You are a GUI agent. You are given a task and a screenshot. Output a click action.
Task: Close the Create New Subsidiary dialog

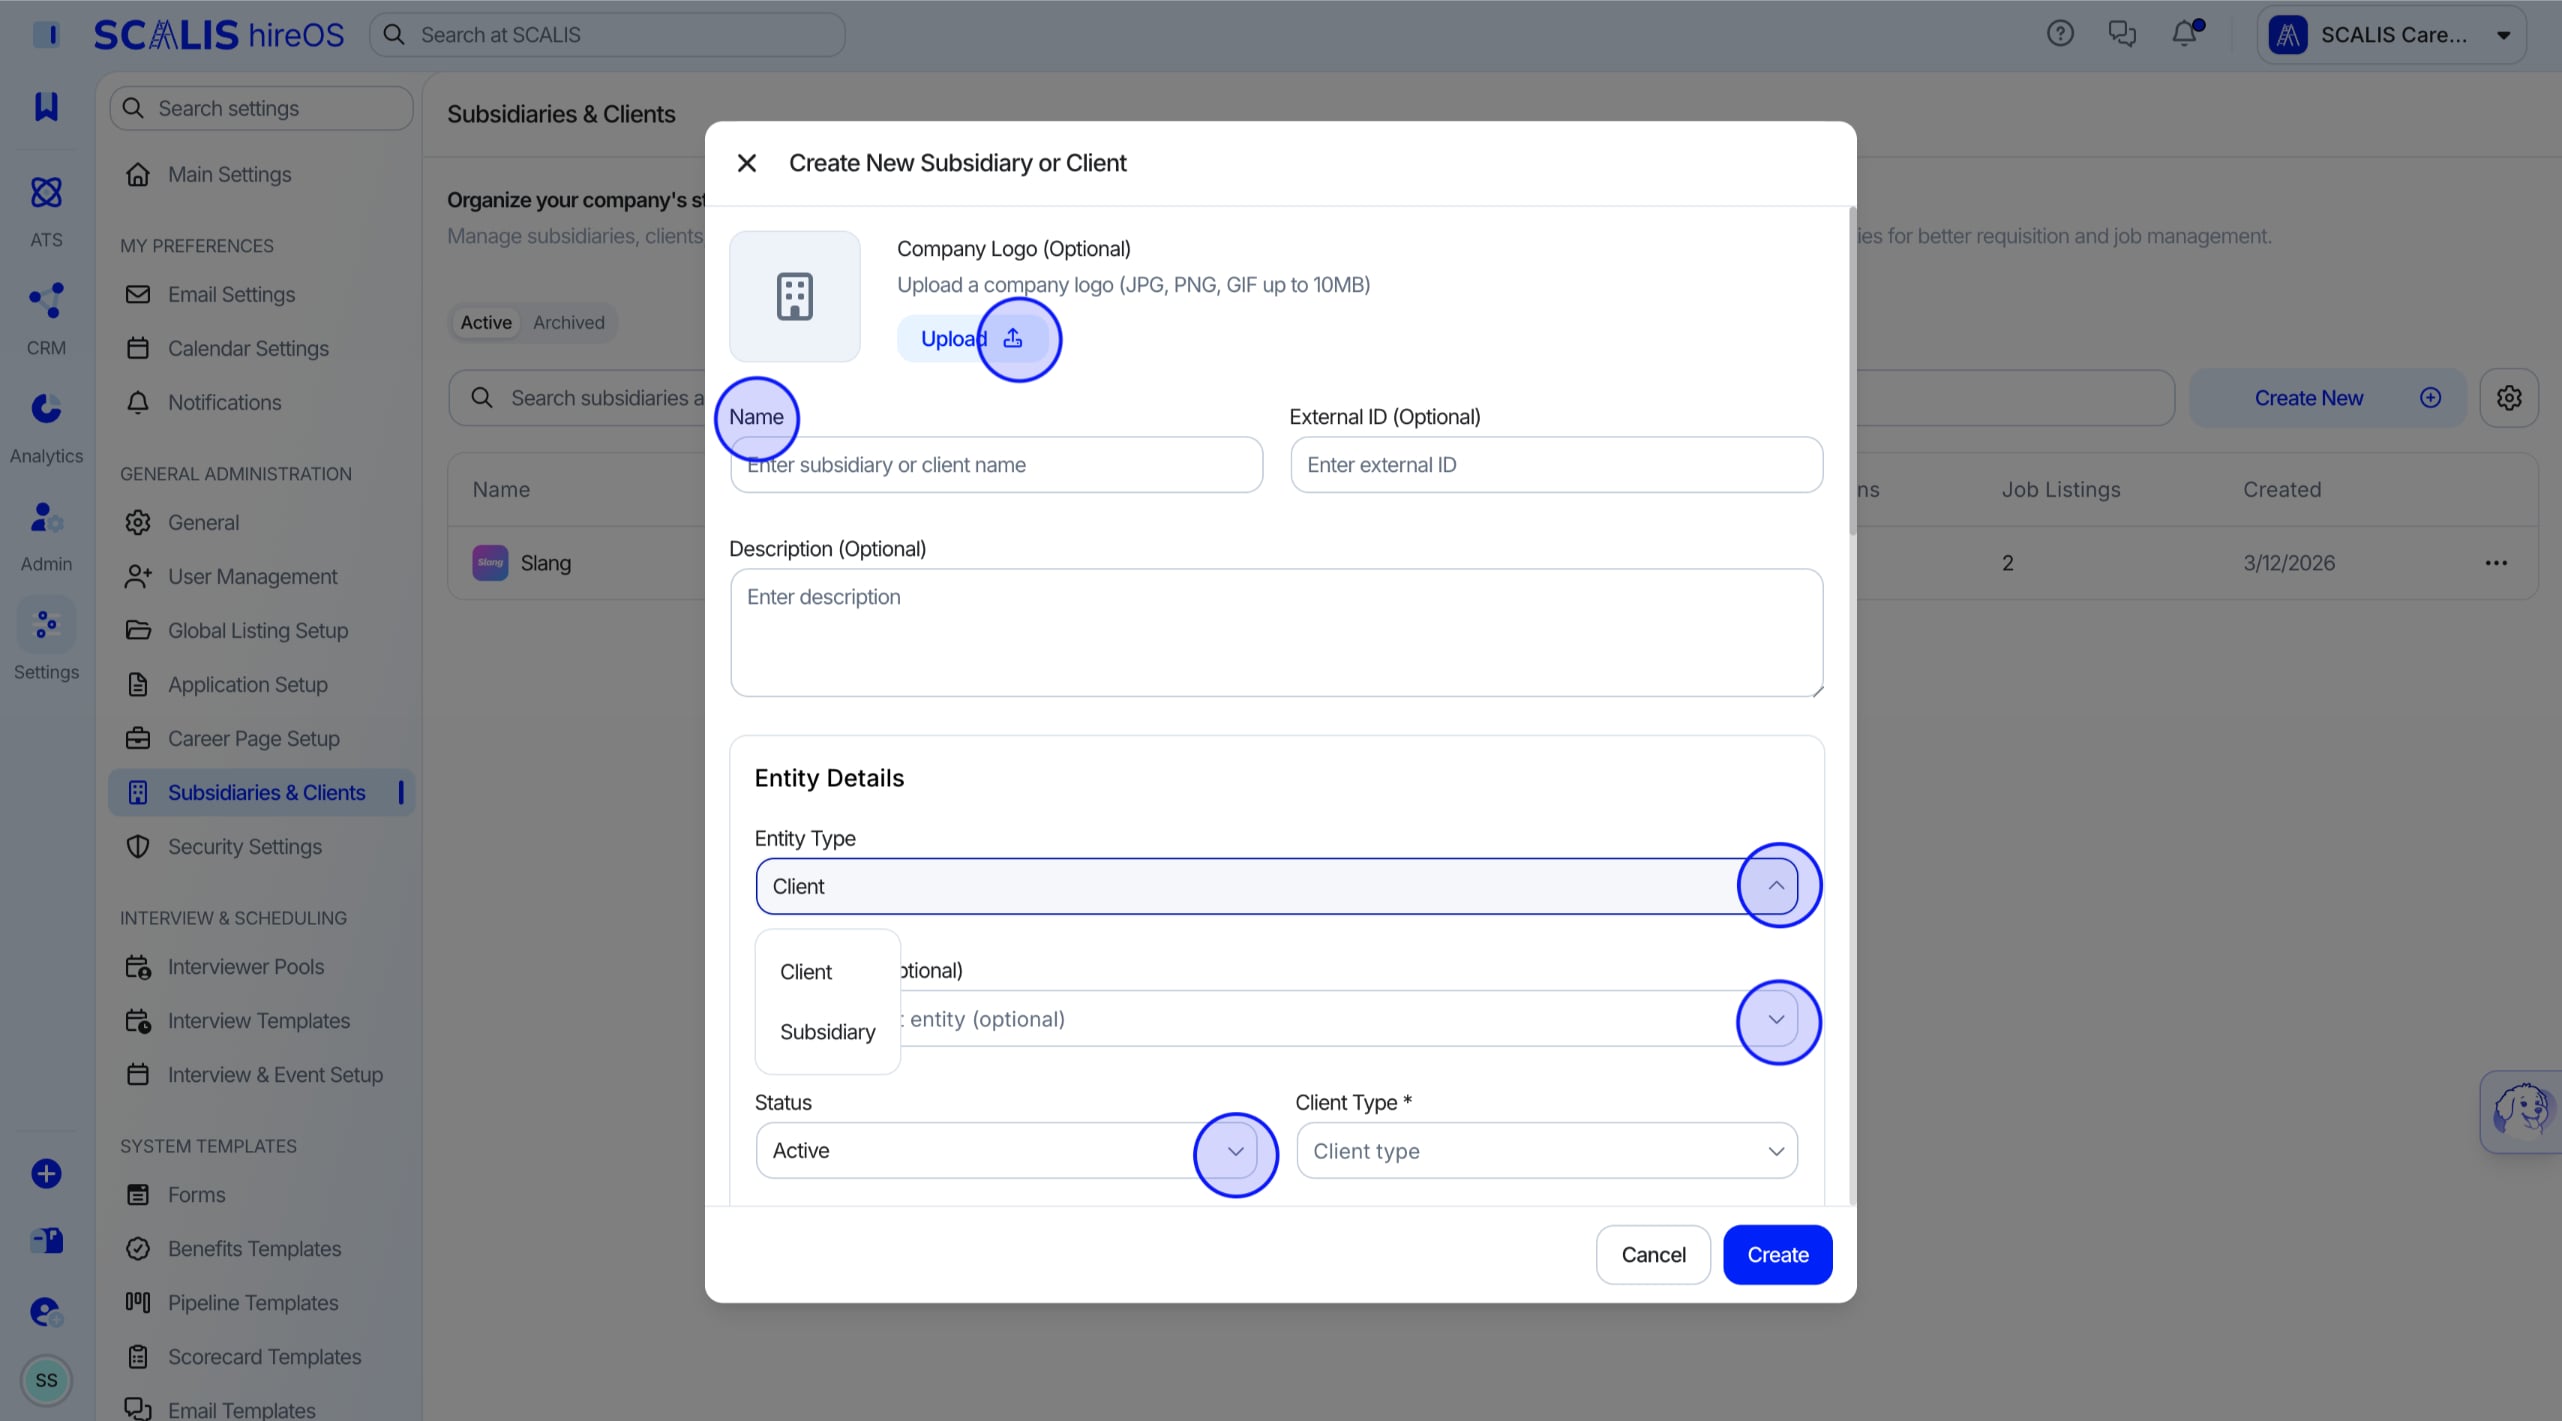coord(746,163)
